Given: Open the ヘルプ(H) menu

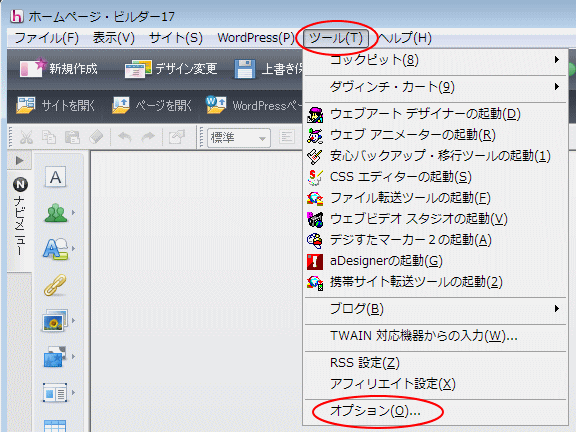Looking at the screenshot, I should click(x=405, y=37).
